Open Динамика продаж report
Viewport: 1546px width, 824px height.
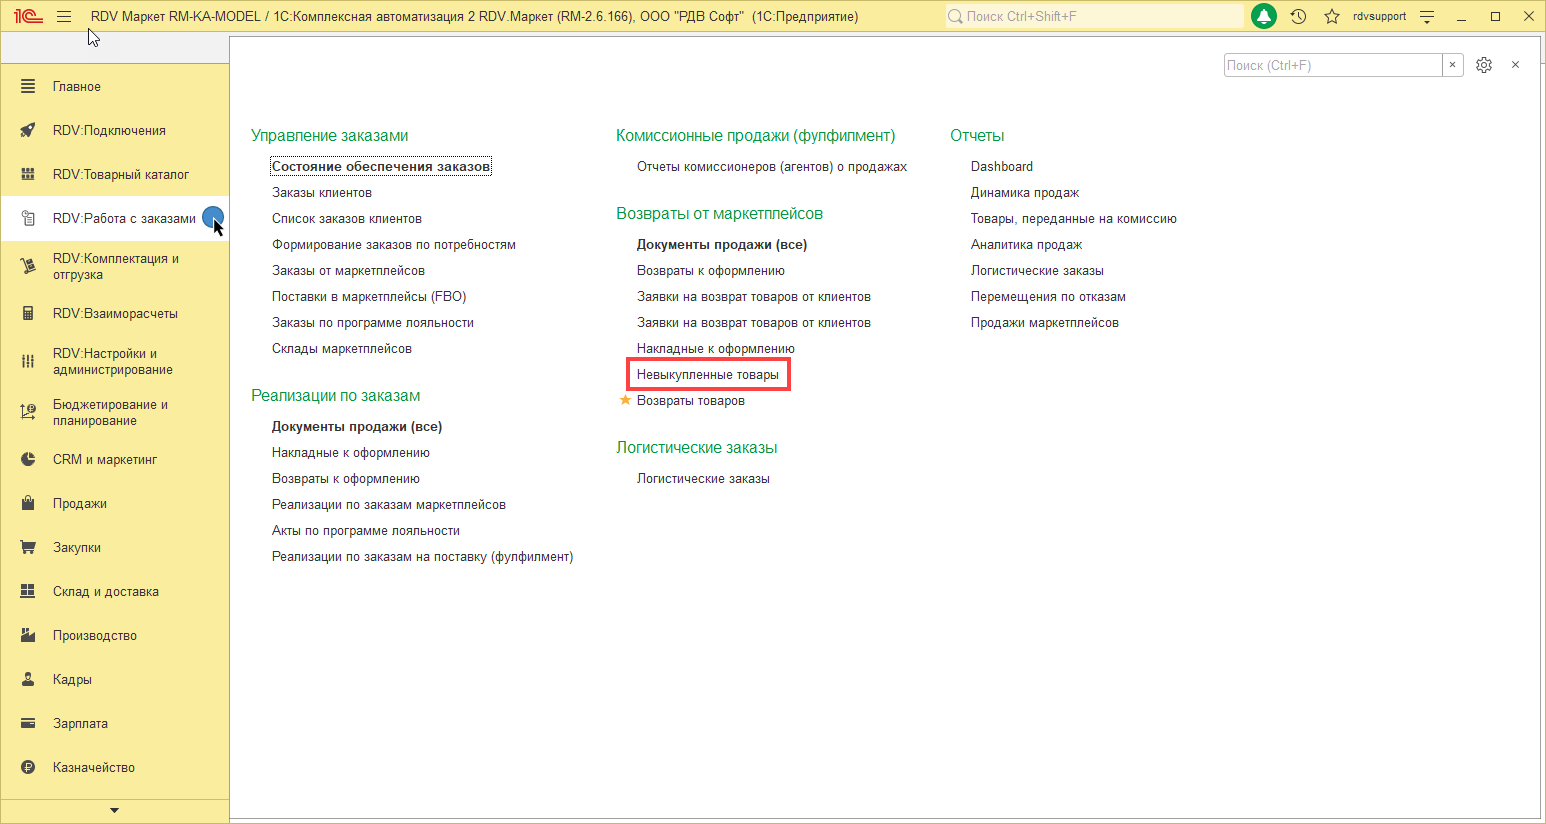coord(1025,193)
